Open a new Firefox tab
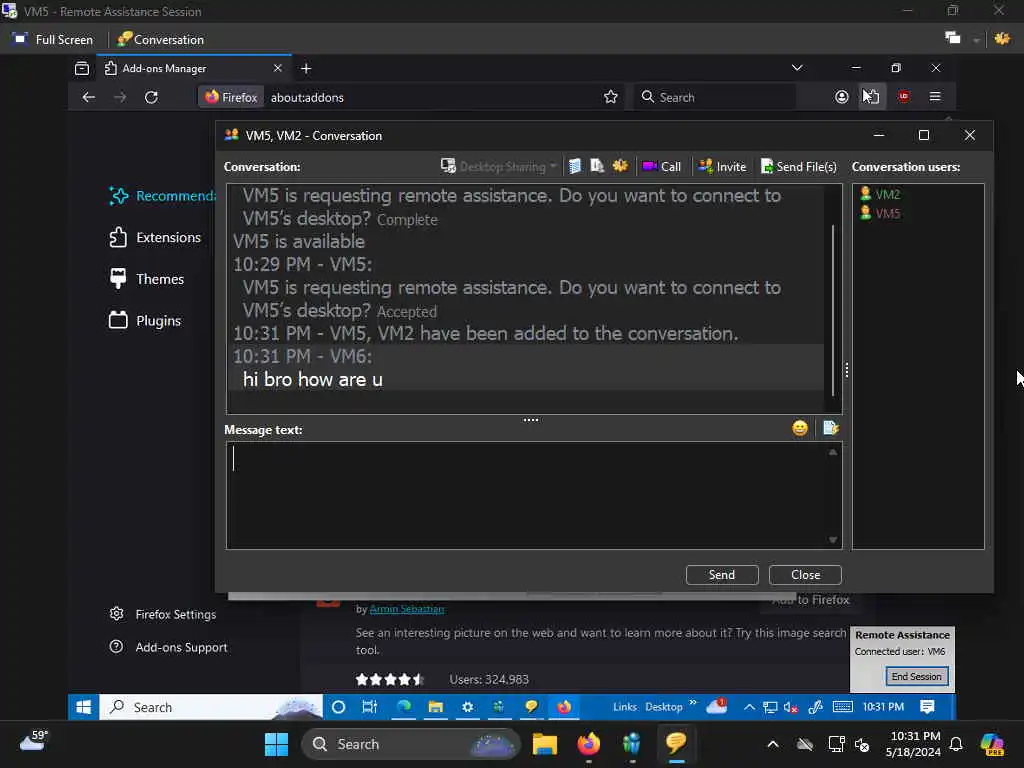Screen dimensions: 1024x768 [306, 68]
